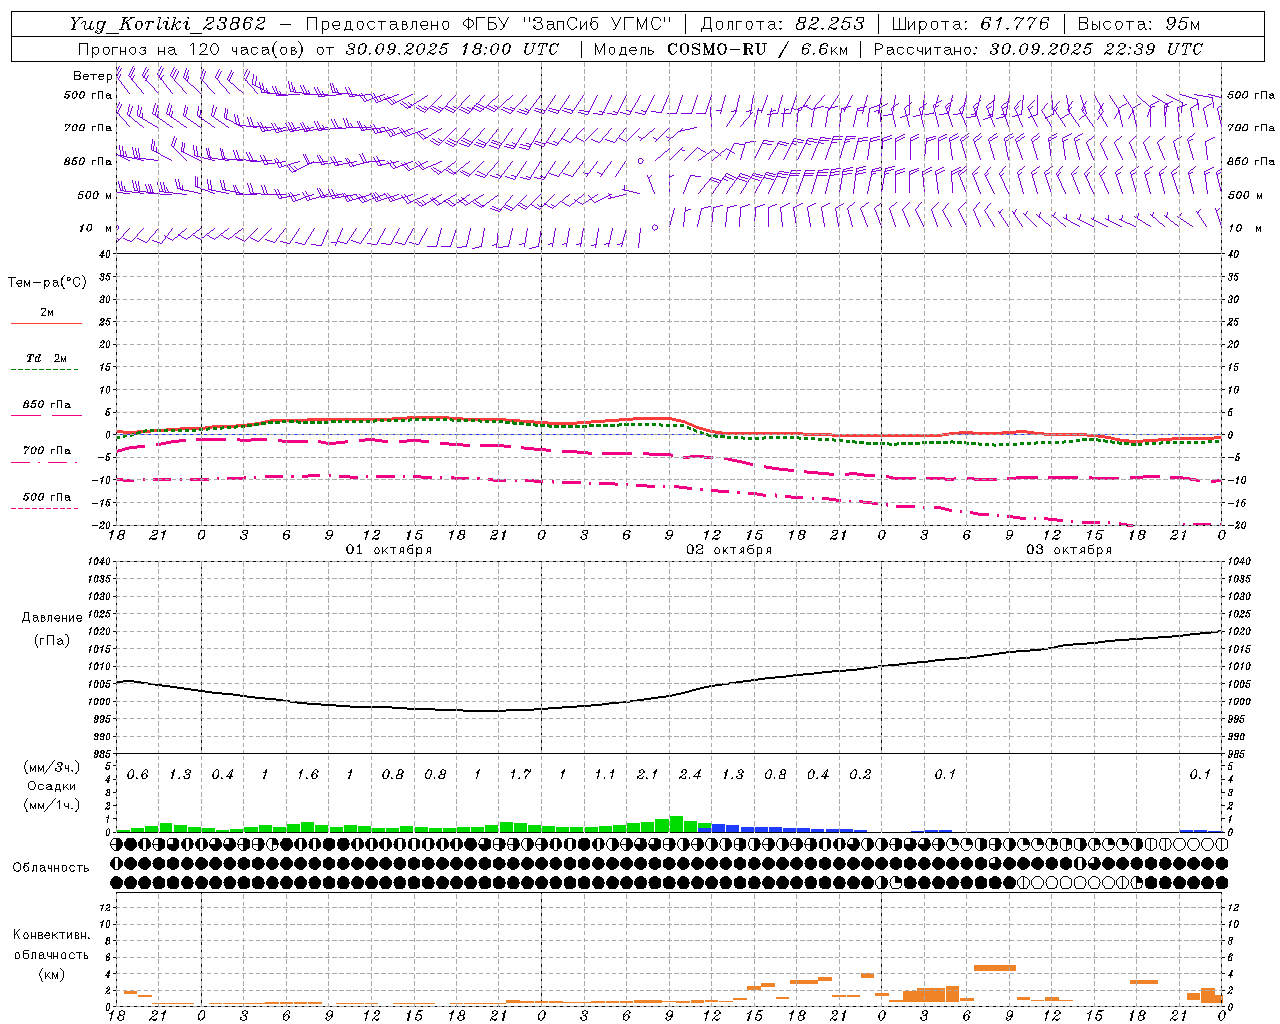Click the Широта: 61.776 value
This screenshot has width=1280, height=1024.
coord(970,24)
